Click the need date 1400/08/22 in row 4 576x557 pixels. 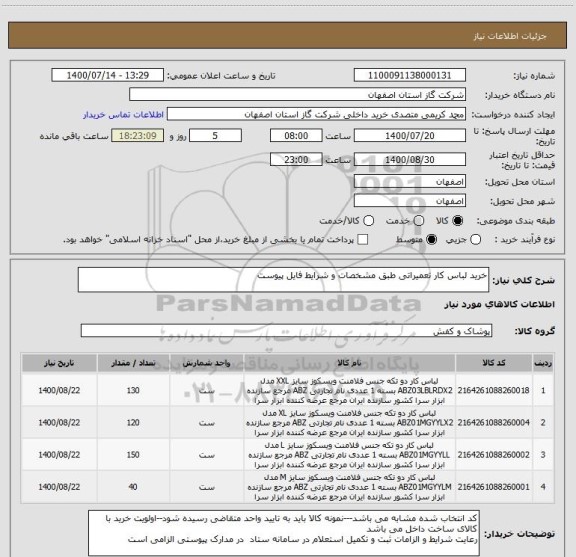pyautogui.click(x=59, y=487)
